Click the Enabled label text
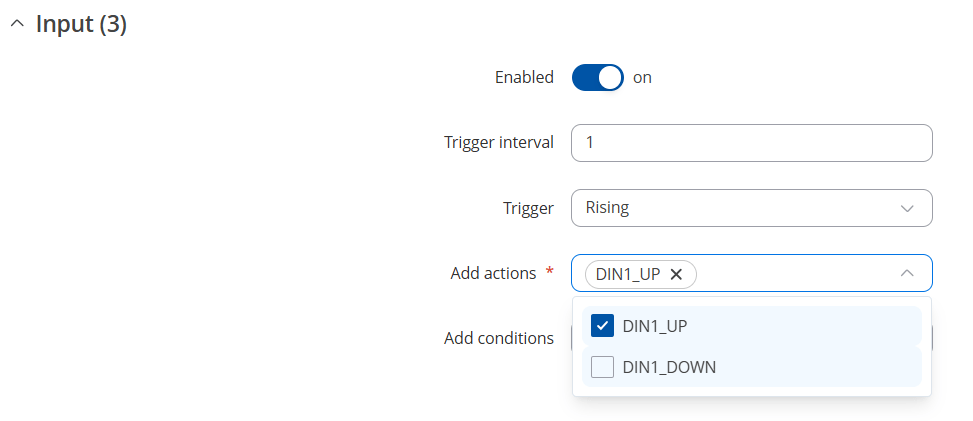The width and height of the screenshot is (973, 421). (524, 78)
